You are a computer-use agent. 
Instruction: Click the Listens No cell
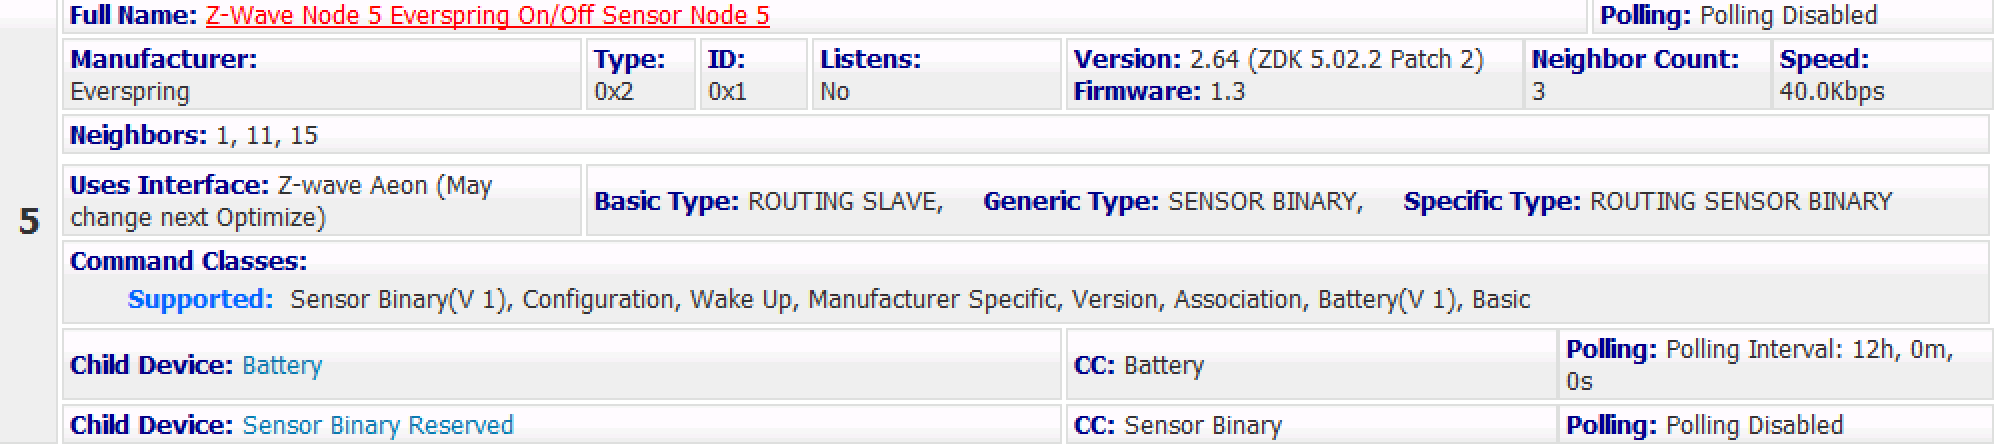[x=936, y=75]
